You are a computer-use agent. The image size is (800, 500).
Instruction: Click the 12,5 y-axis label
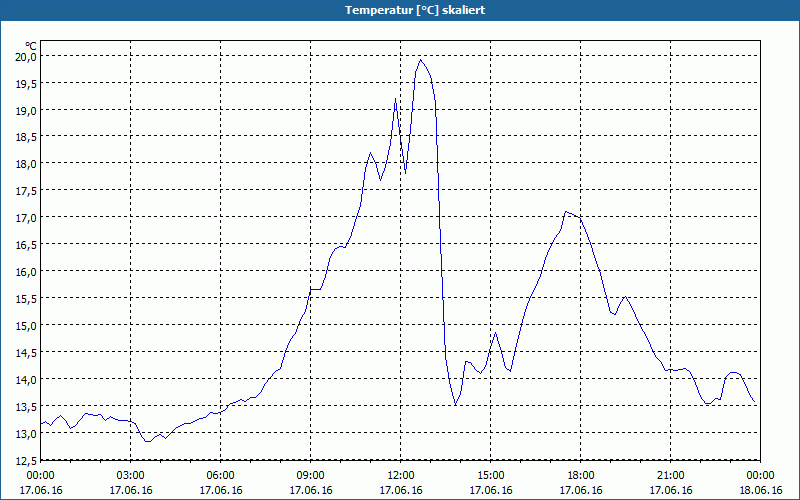point(24,461)
